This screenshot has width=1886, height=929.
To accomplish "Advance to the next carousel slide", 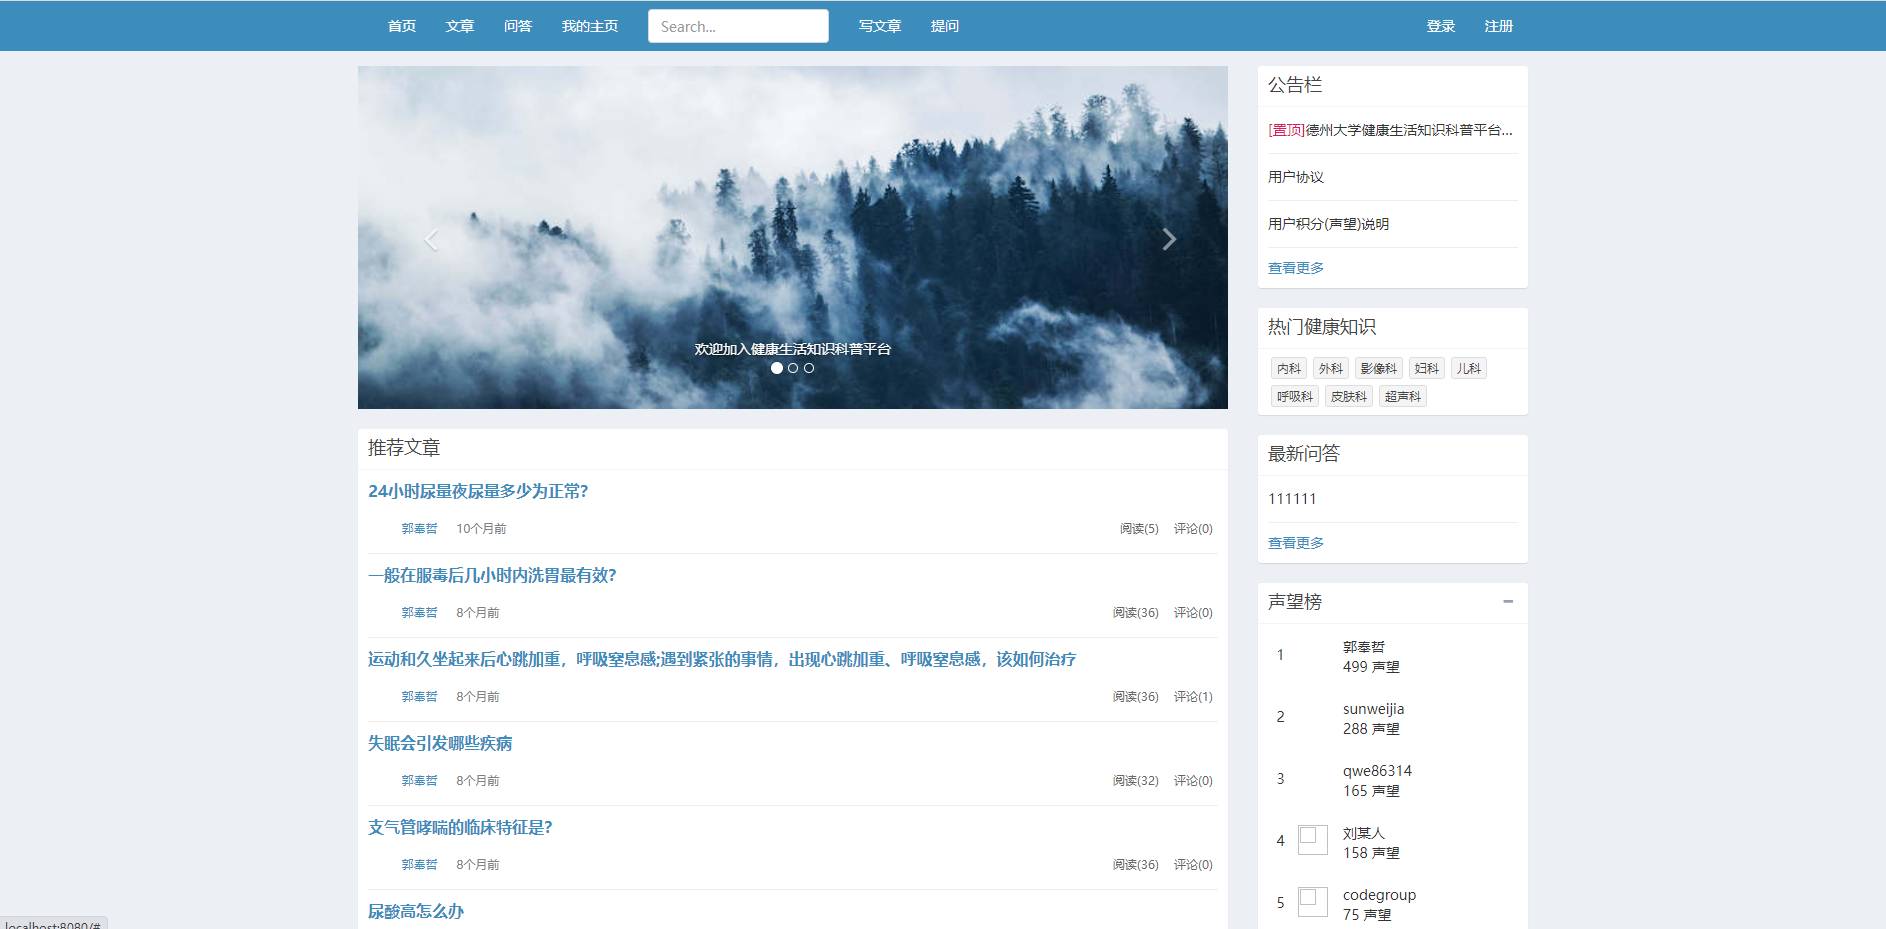I will pyautogui.click(x=1168, y=239).
